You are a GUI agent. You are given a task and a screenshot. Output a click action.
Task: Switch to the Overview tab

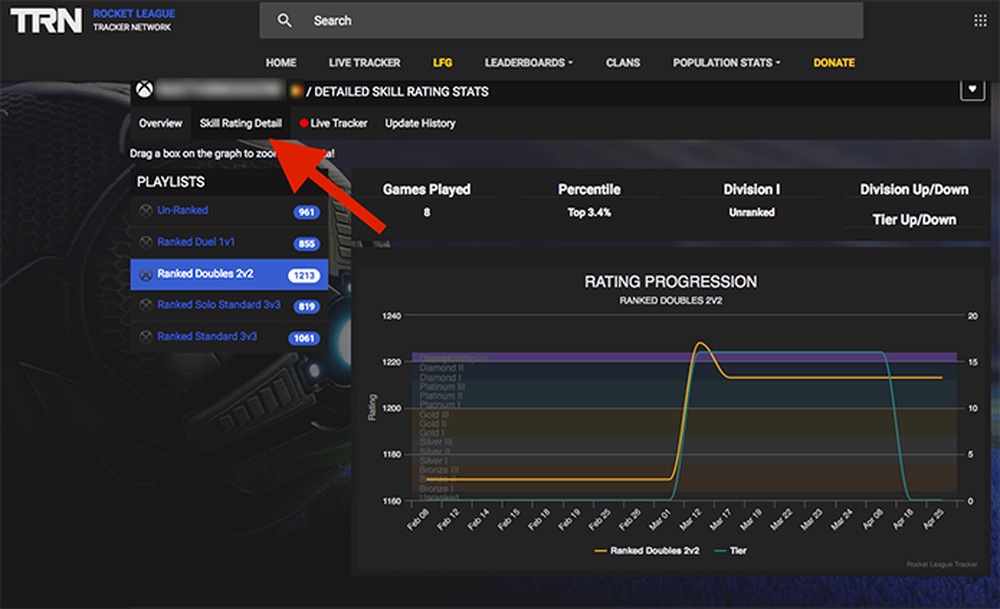point(159,123)
